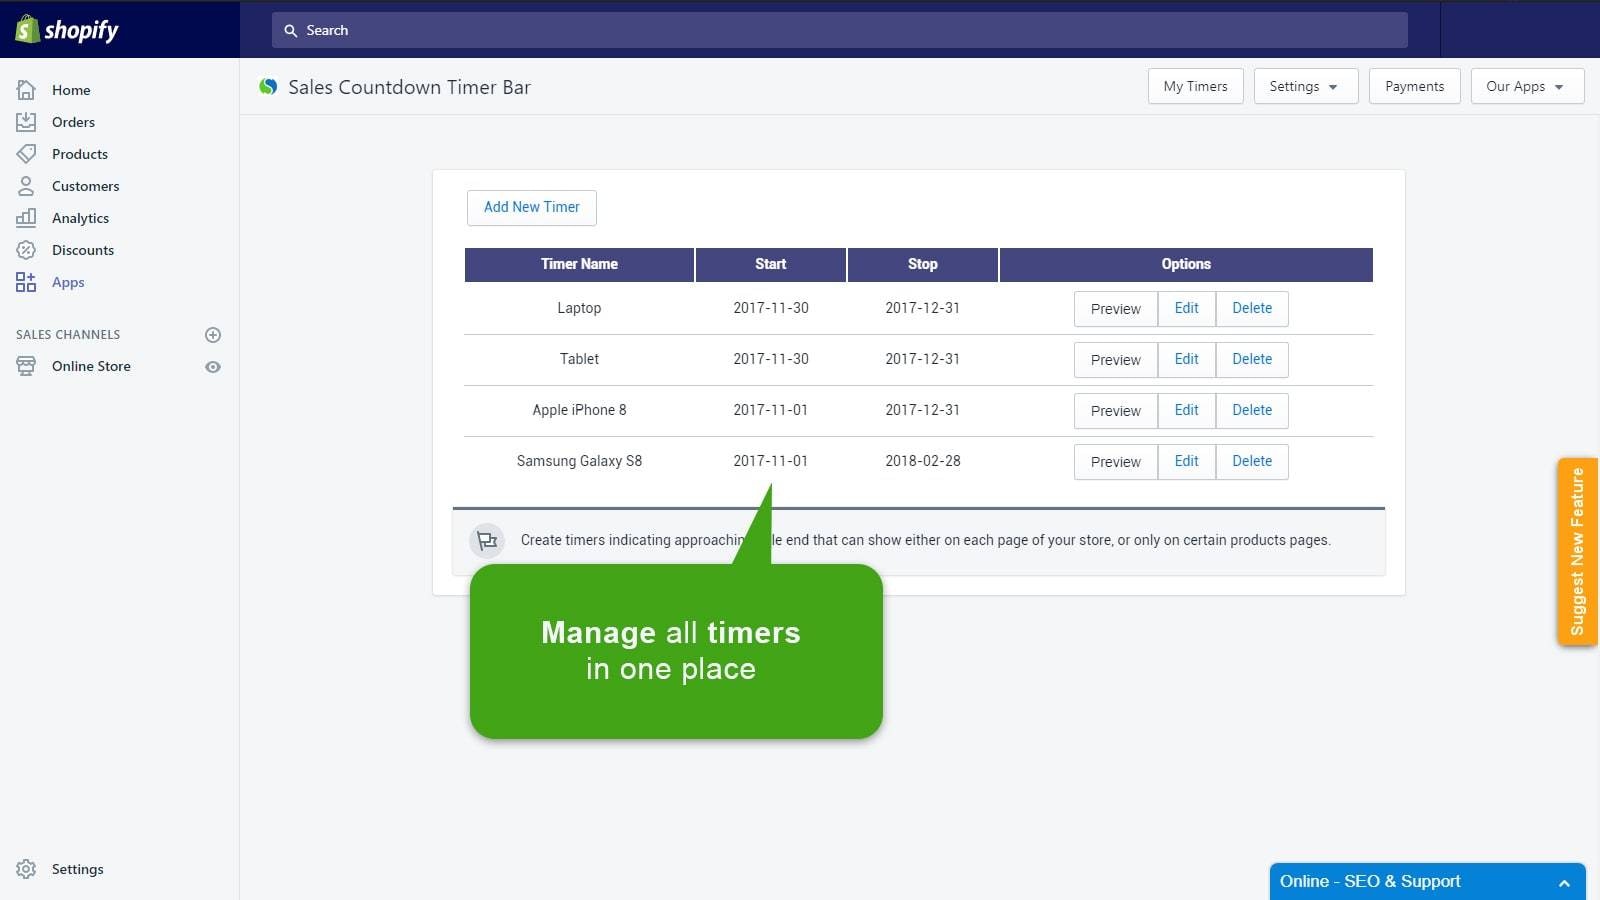Open the Payments page
Image resolution: width=1600 pixels, height=900 pixels.
[x=1414, y=86]
